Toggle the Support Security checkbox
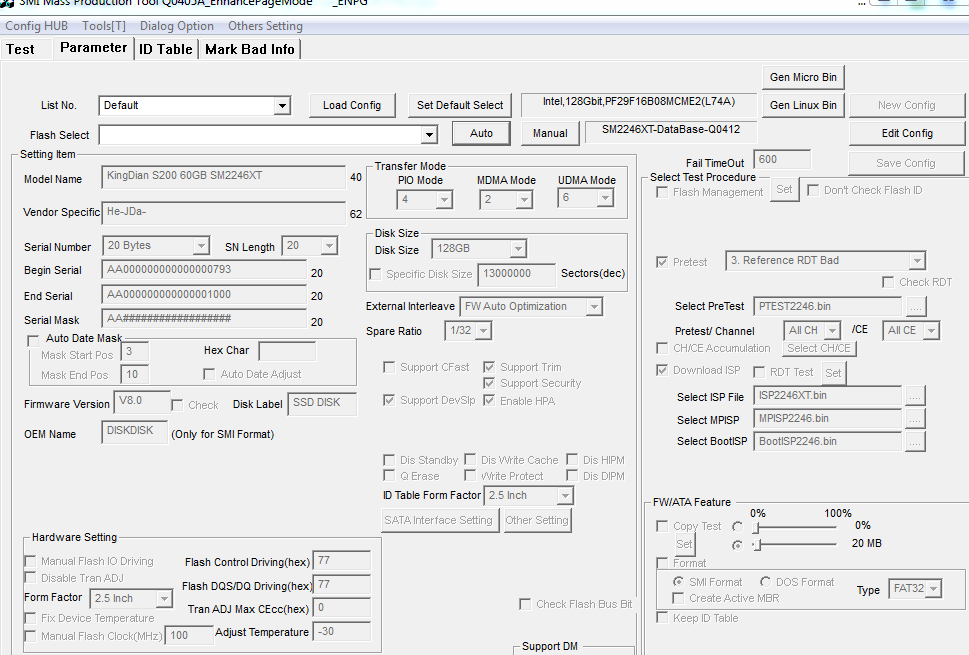 tap(489, 384)
